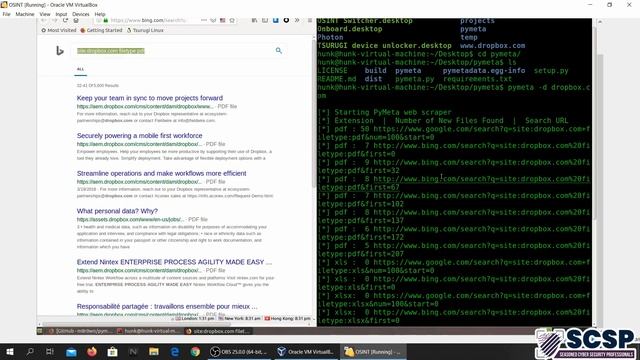Open the Firefox hamburger menu

tap(310, 20)
